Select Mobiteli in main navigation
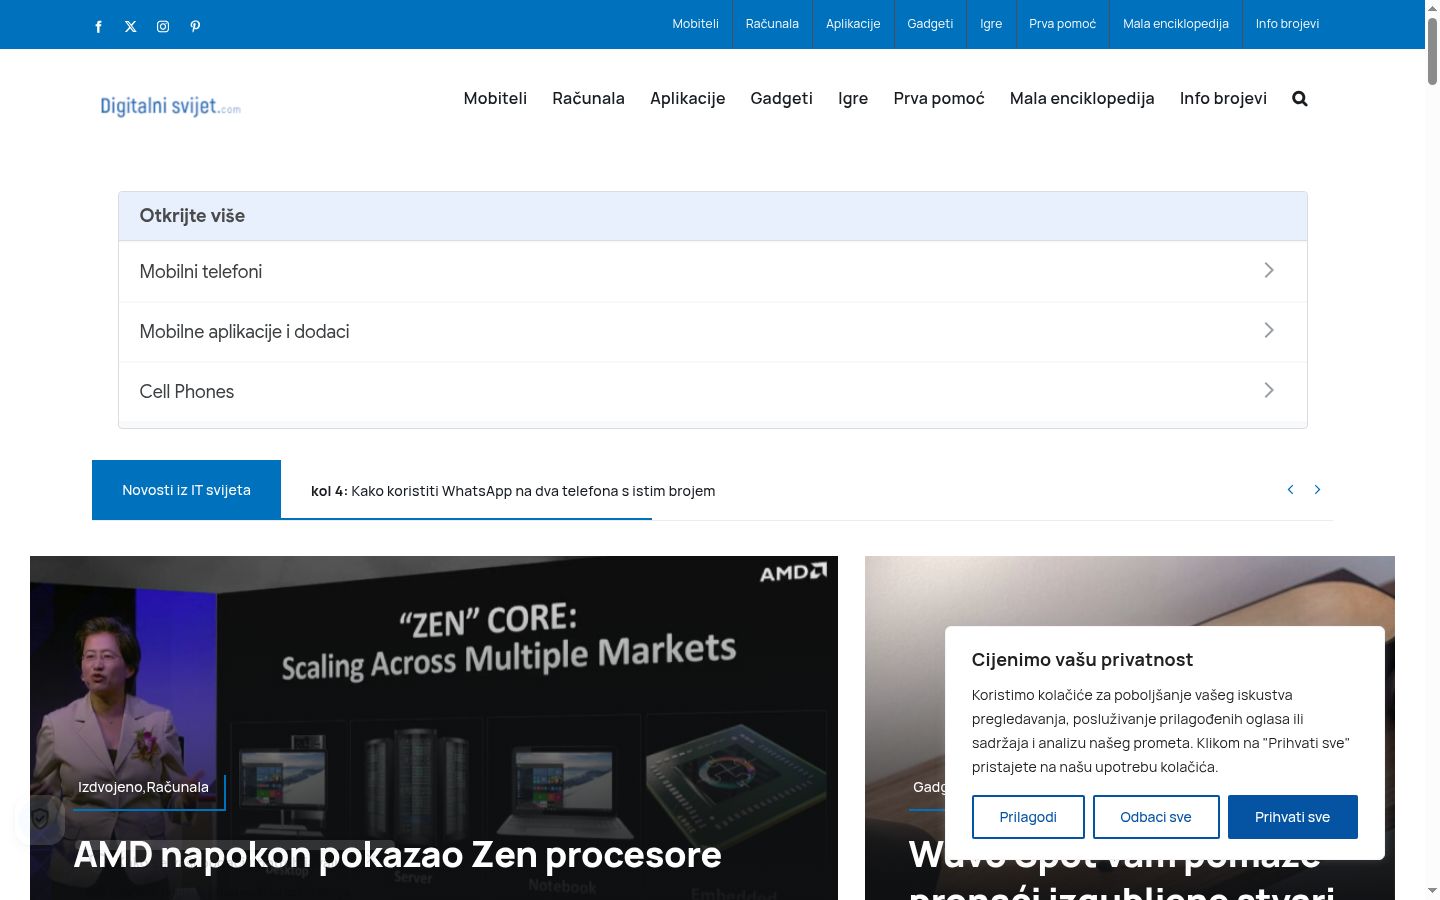Screen dimensions: 1440x900 [x=495, y=98]
